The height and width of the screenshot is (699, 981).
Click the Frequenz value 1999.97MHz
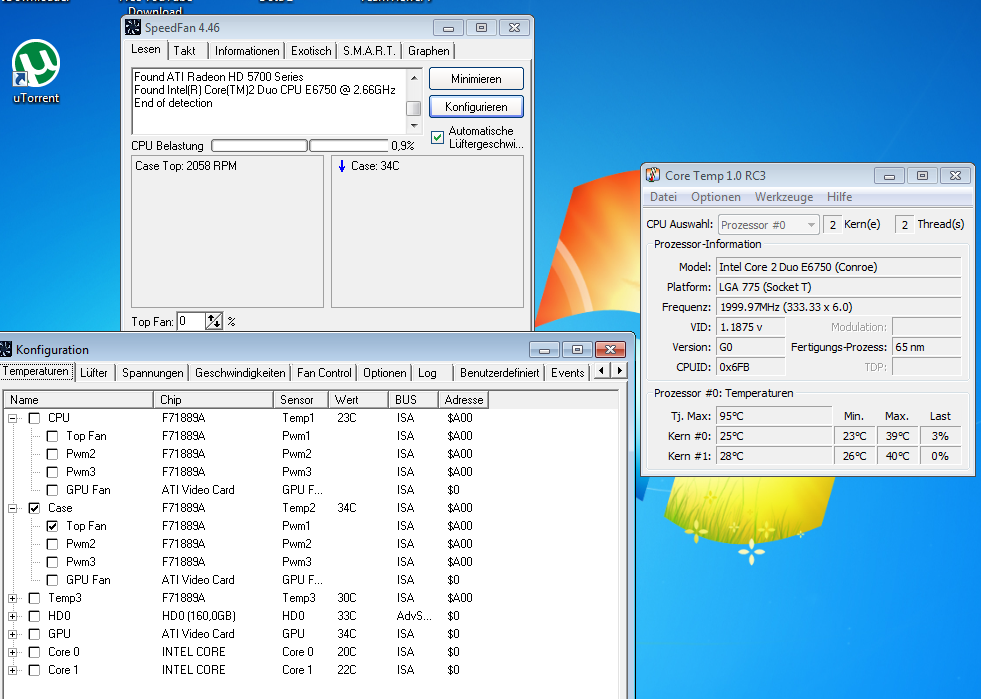coord(838,307)
